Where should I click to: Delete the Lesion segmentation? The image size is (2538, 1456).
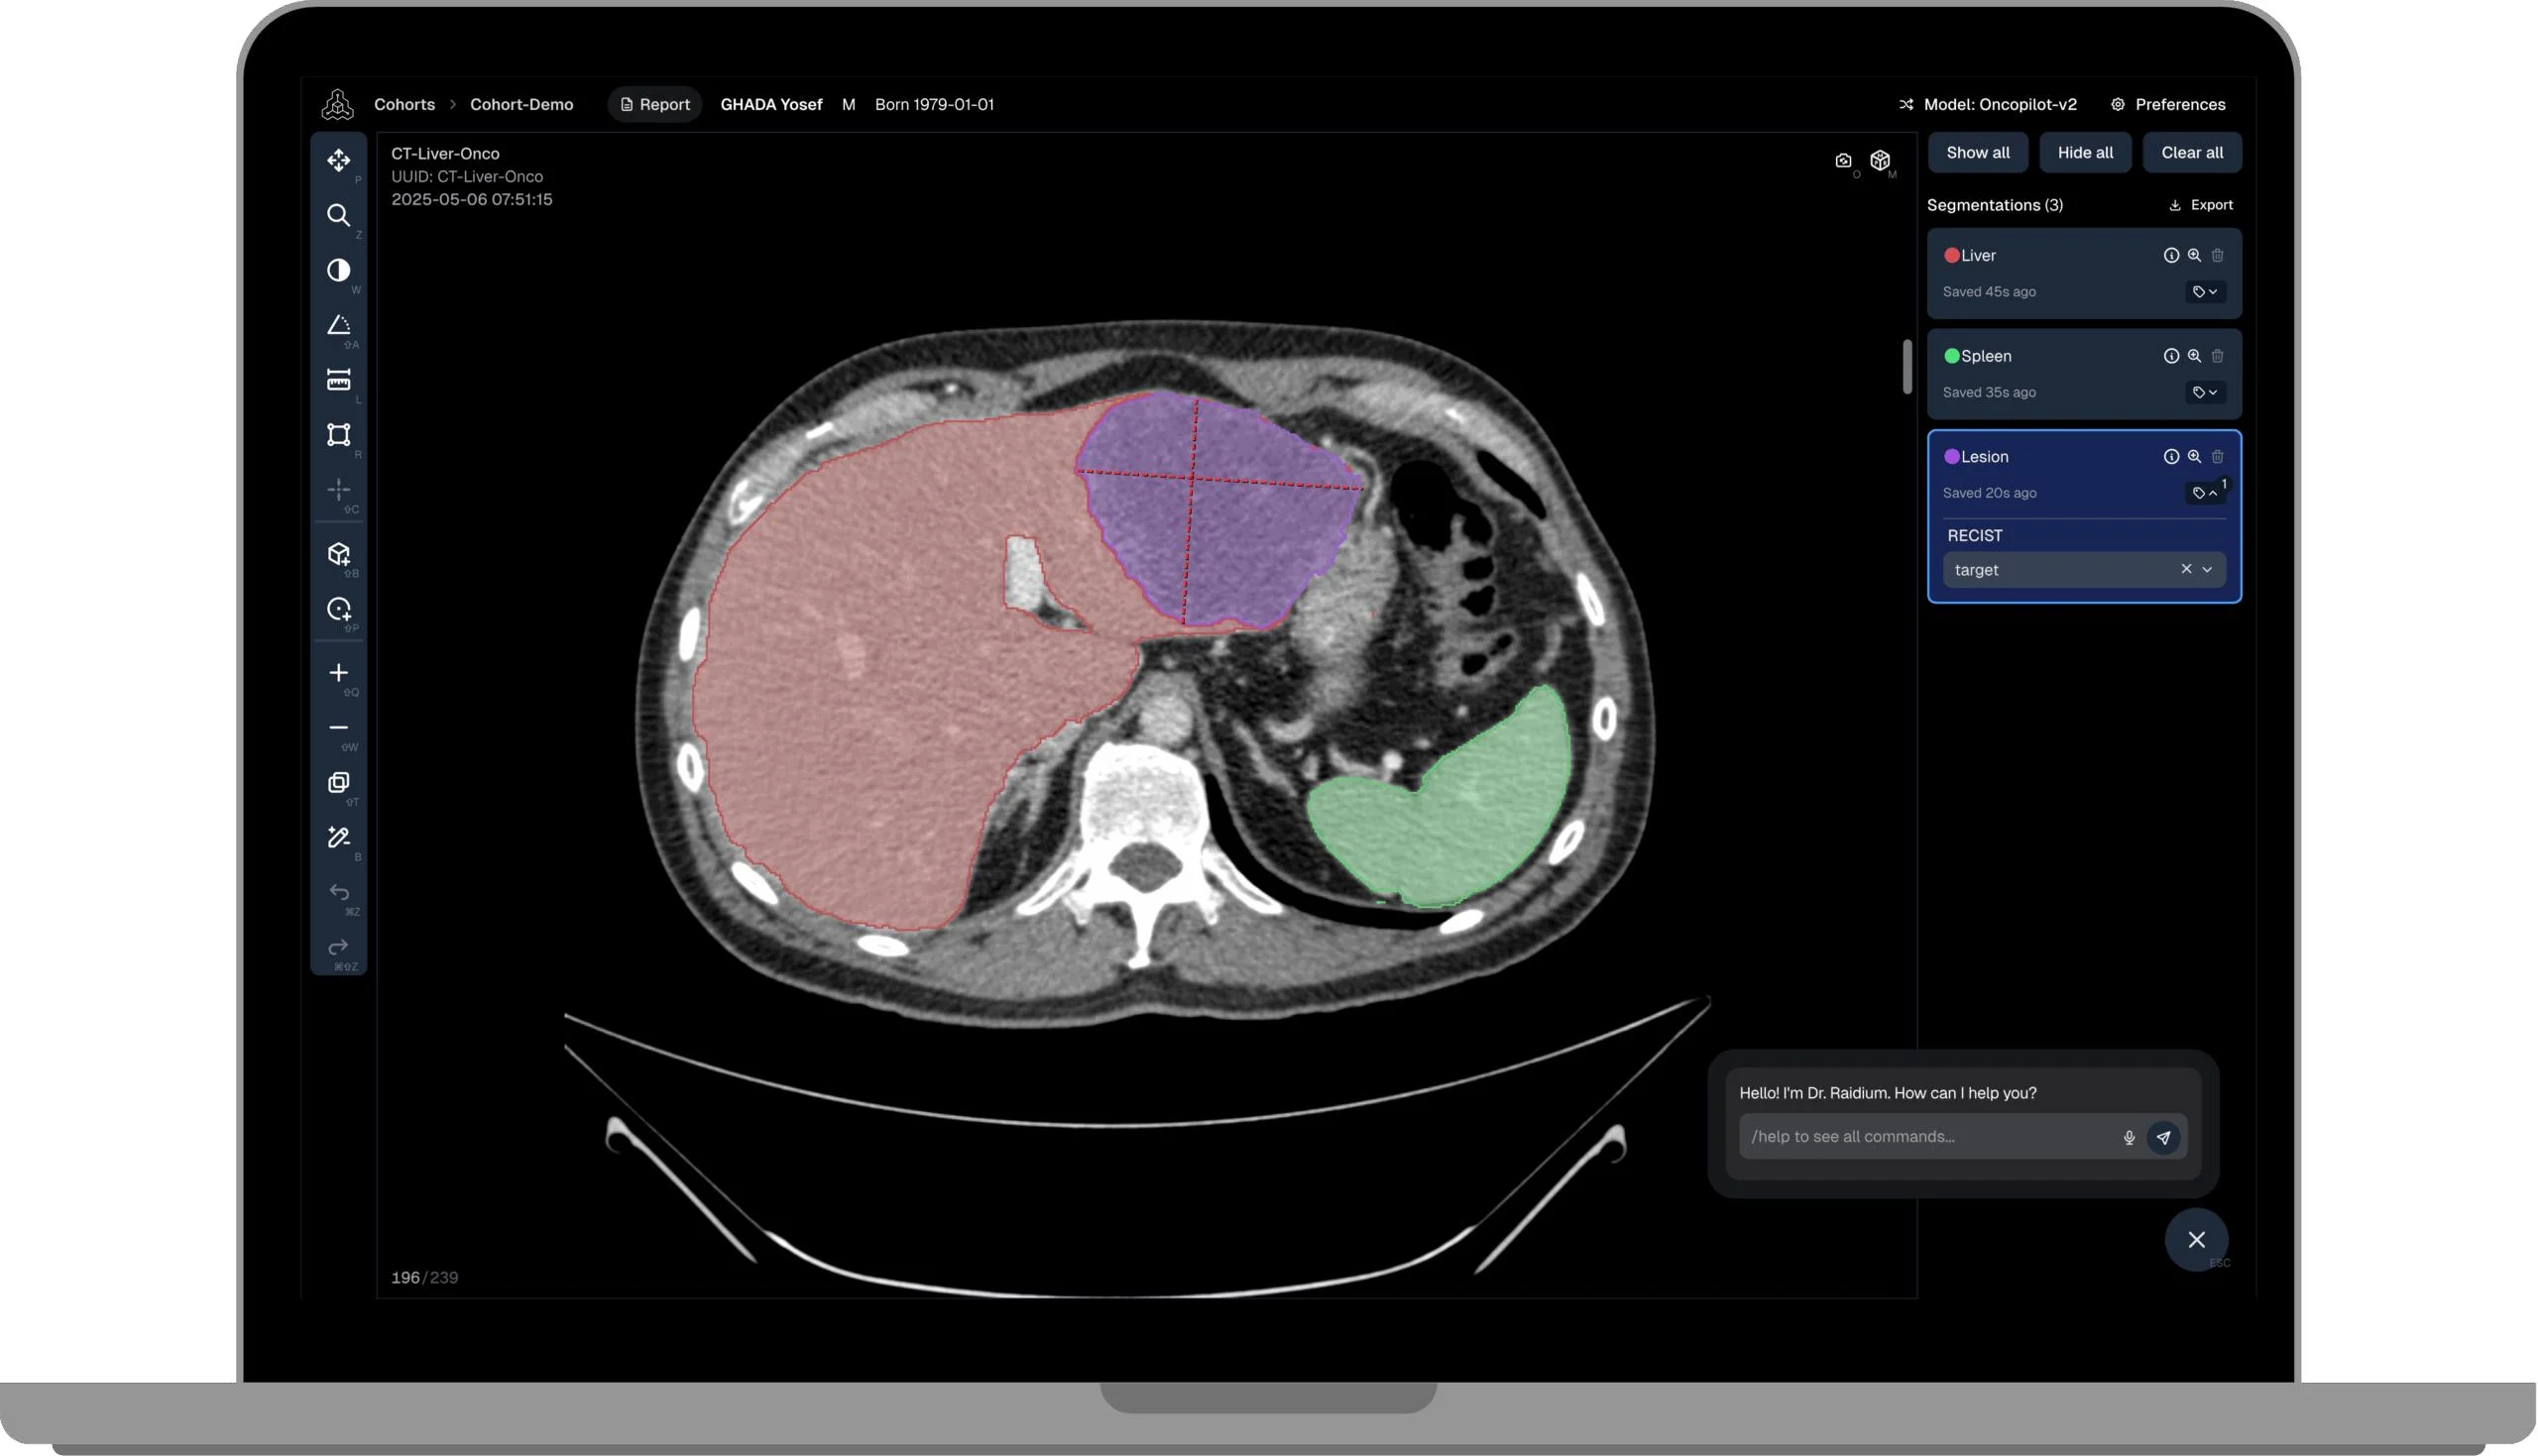[x=2217, y=456]
